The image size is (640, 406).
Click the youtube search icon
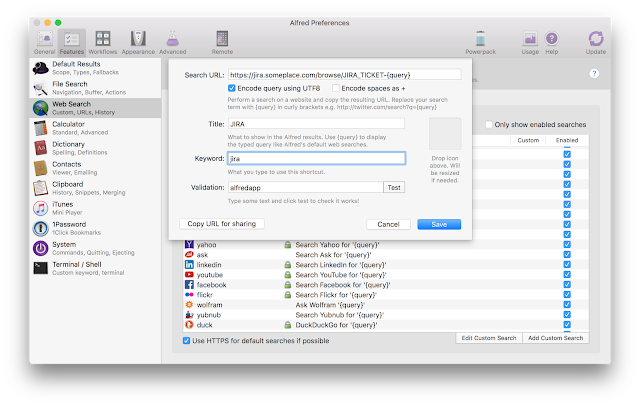(189, 275)
